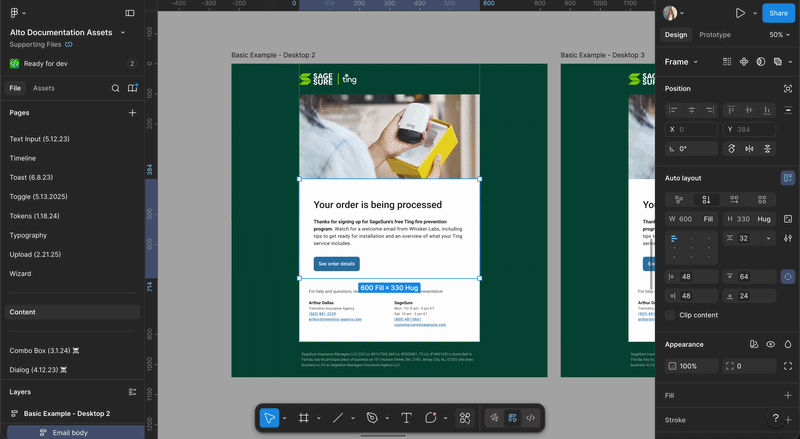Align top icon in Position
This screenshot has width=800, height=439.
[x=731, y=110]
